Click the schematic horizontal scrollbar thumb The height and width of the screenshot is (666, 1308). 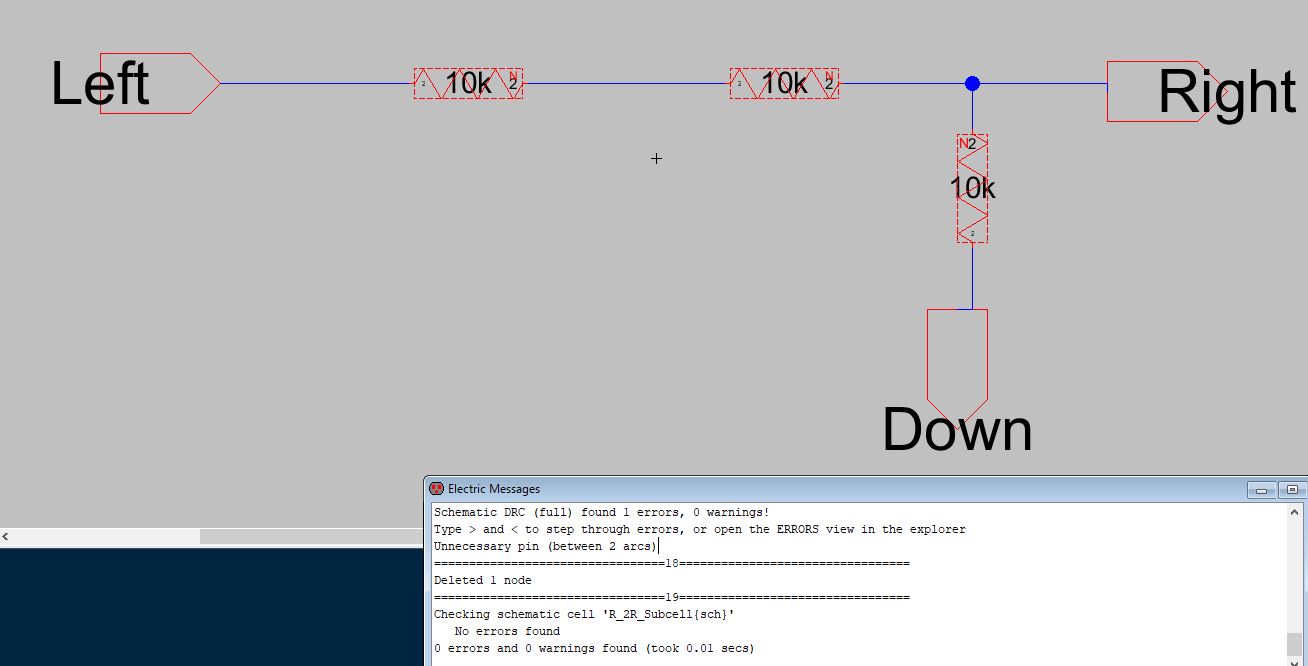[x=310, y=537]
